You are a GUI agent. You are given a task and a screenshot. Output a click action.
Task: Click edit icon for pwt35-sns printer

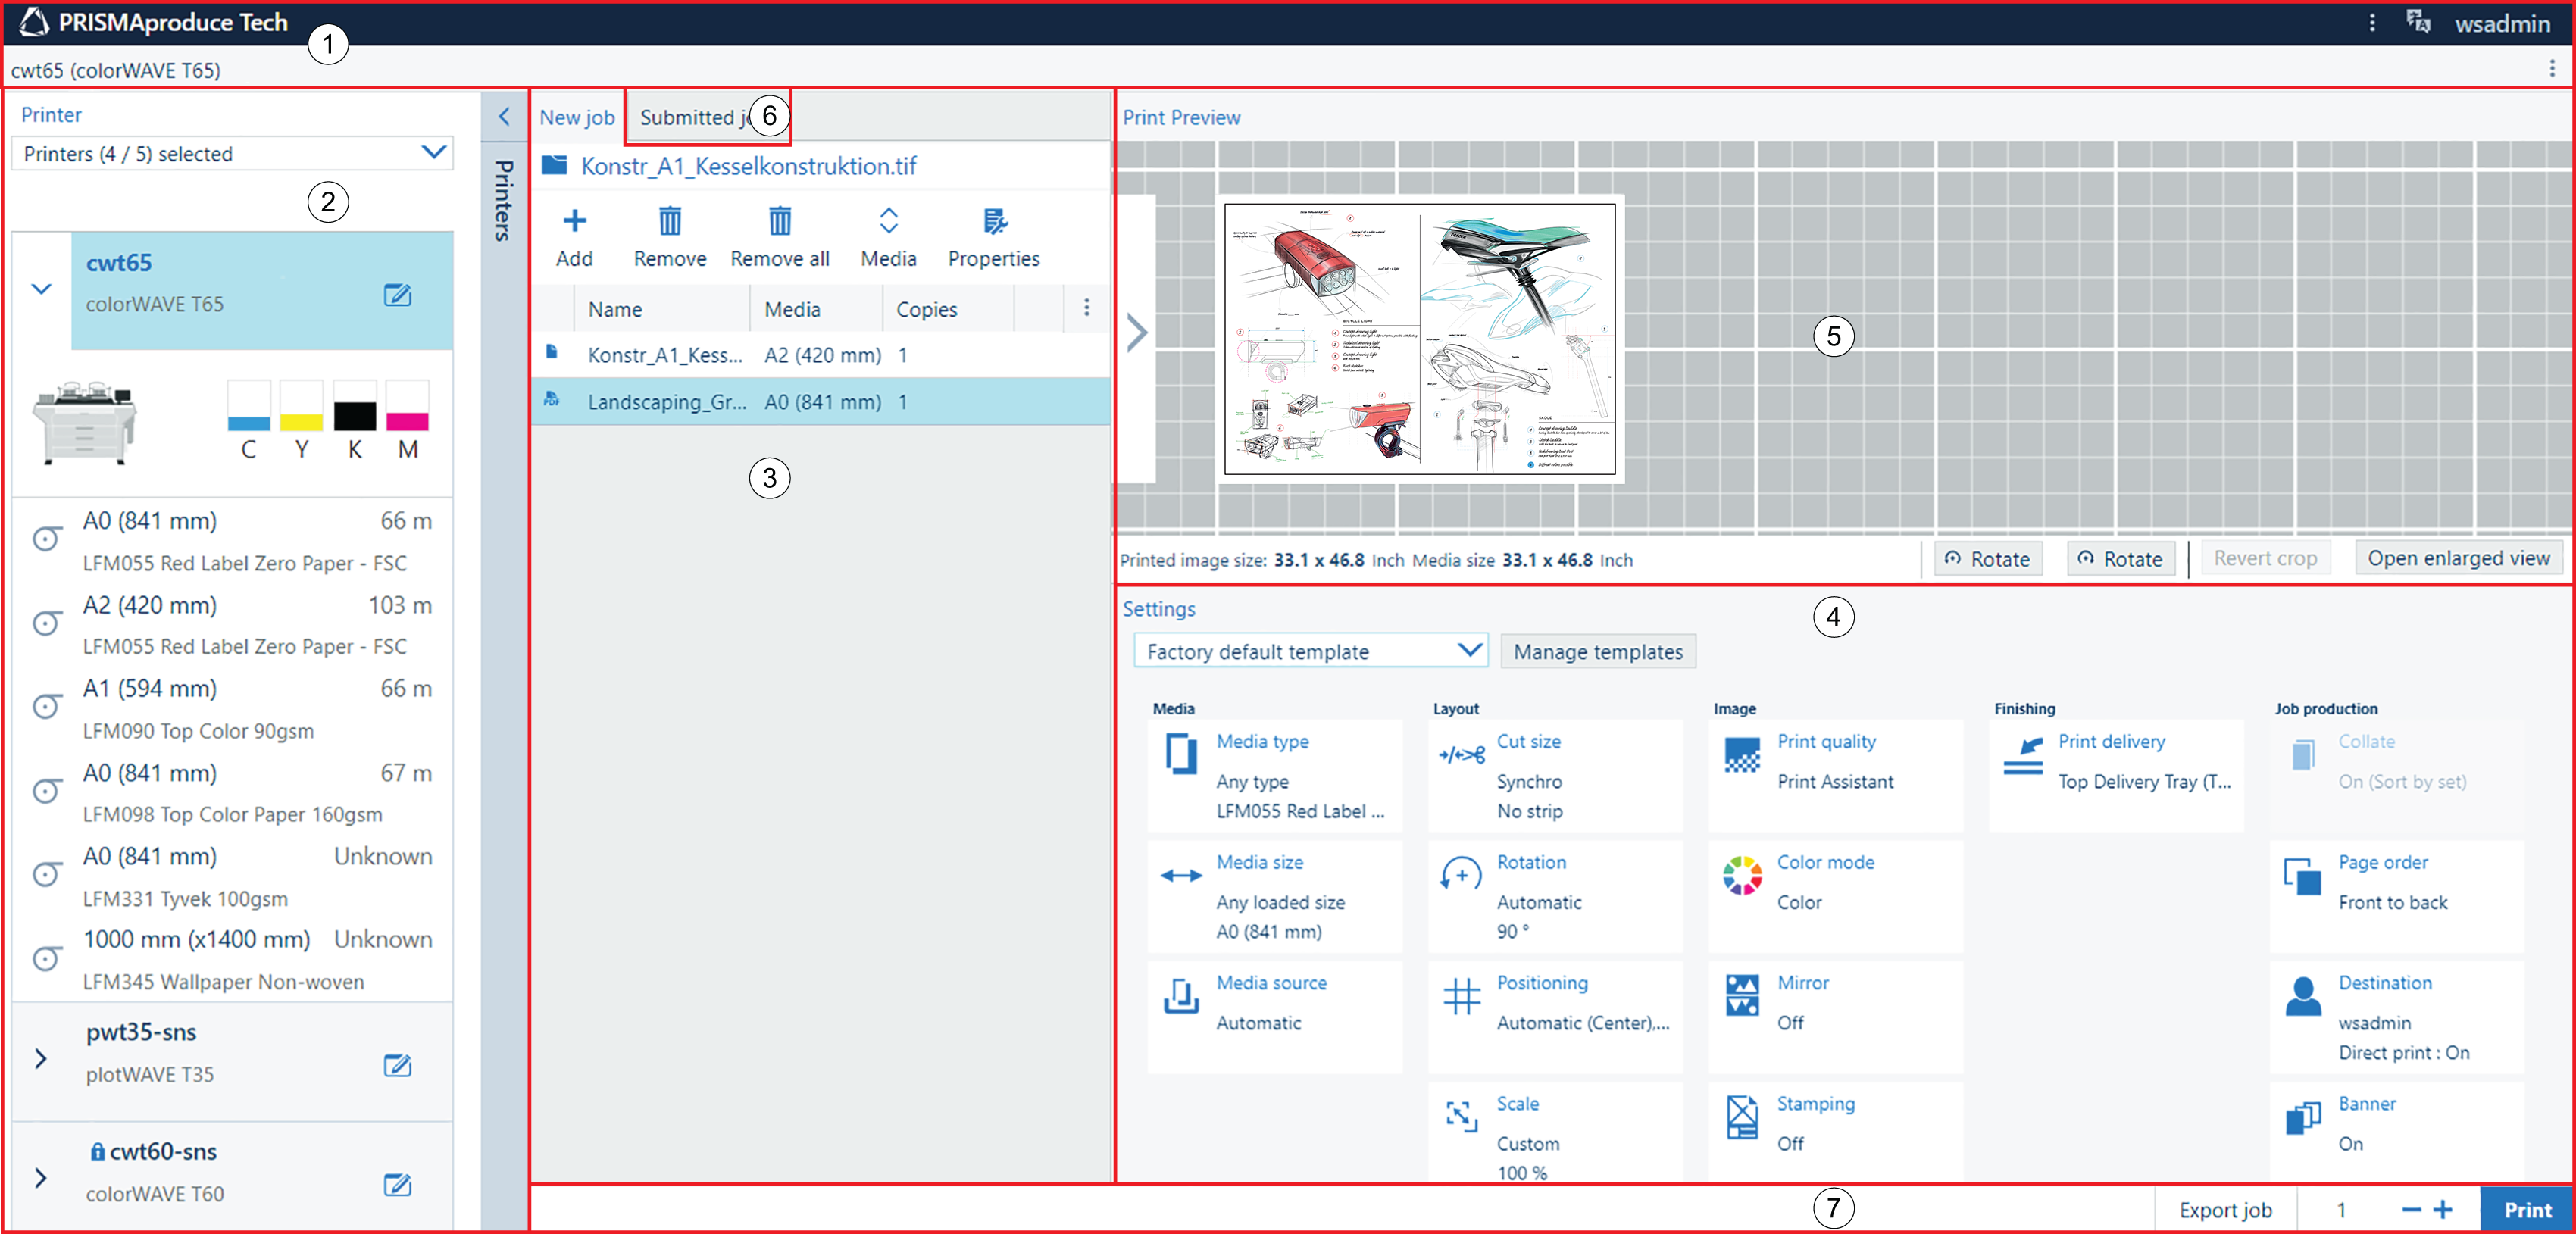pos(397,1065)
